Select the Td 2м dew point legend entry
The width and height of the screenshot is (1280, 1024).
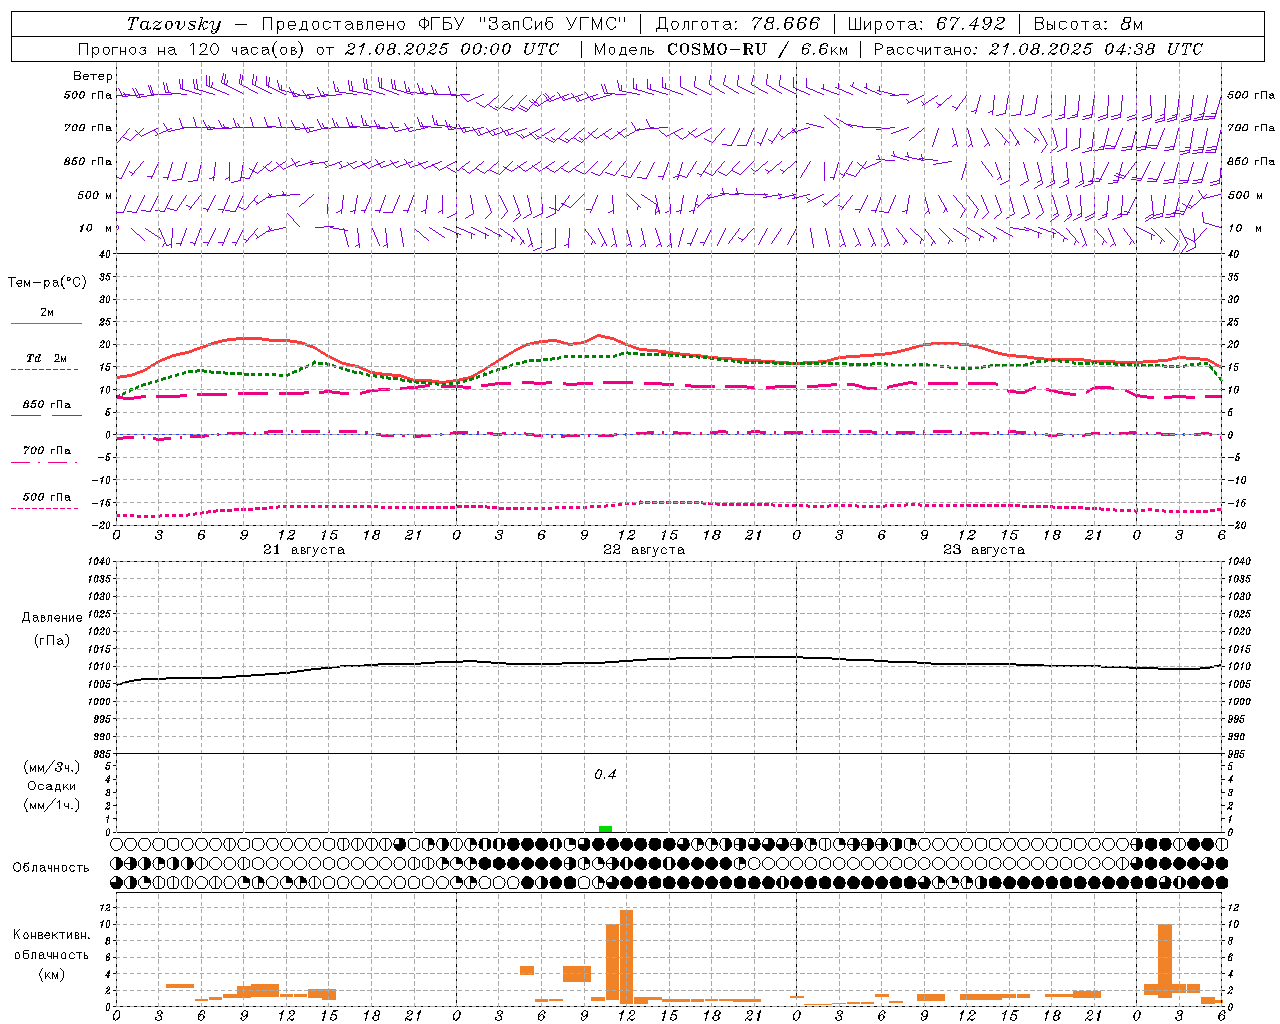coord(46,358)
